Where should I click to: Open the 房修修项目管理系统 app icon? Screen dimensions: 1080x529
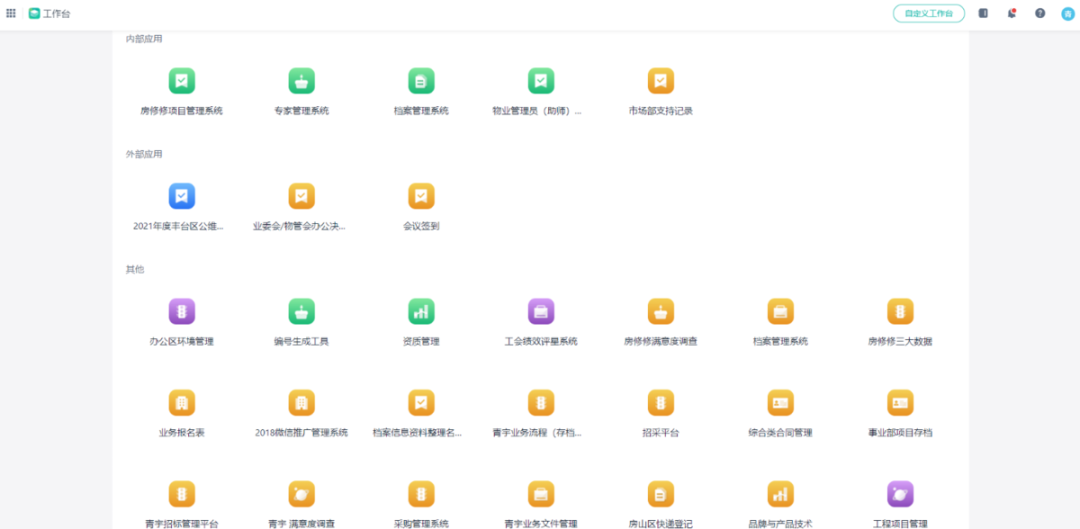click(x=182, y=81)
